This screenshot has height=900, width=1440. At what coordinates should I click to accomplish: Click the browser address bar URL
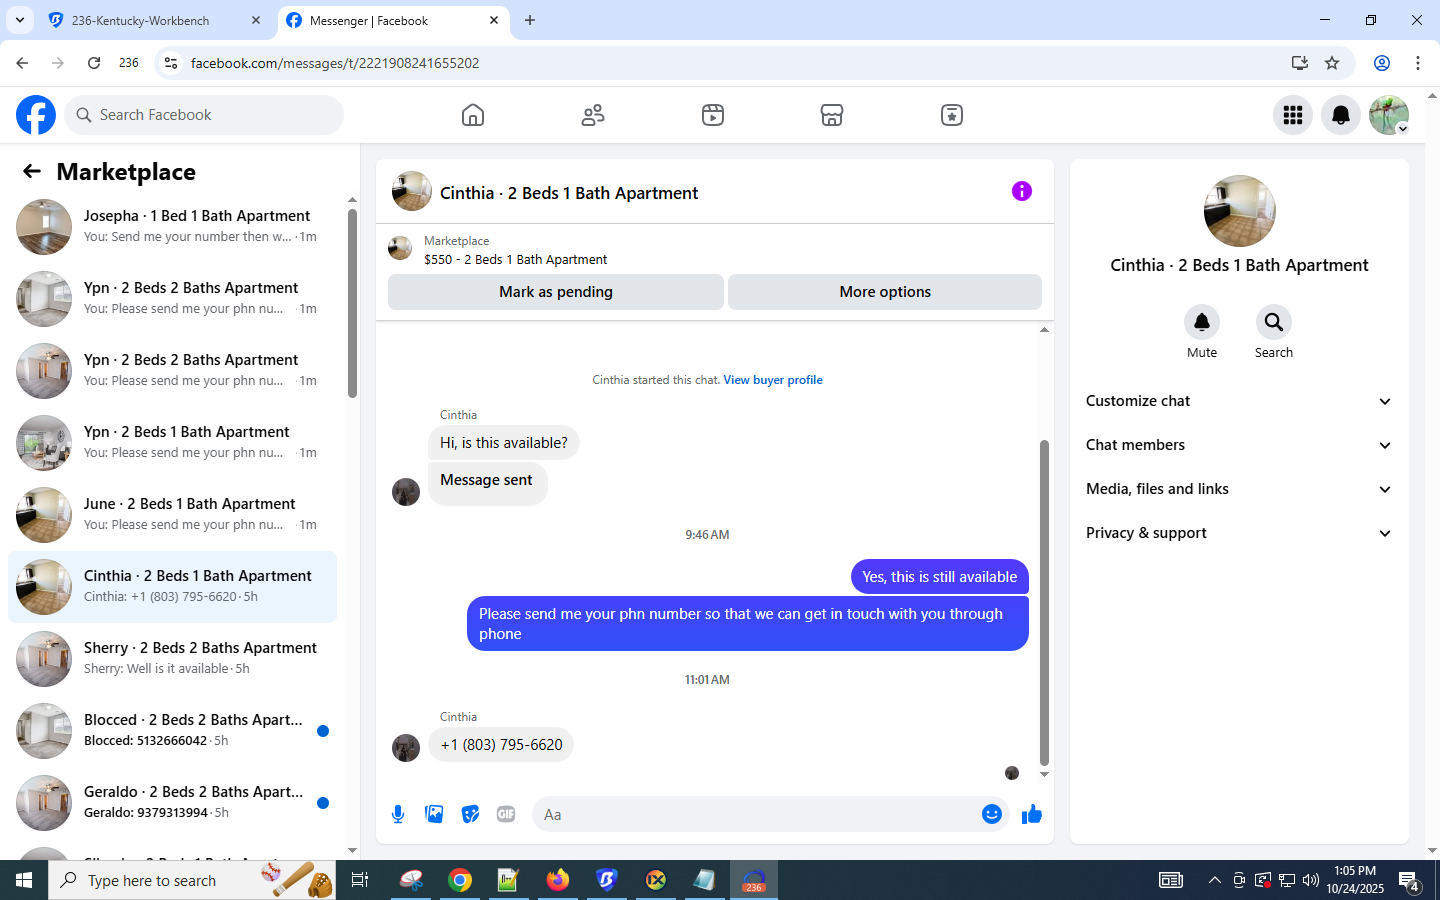335,63
